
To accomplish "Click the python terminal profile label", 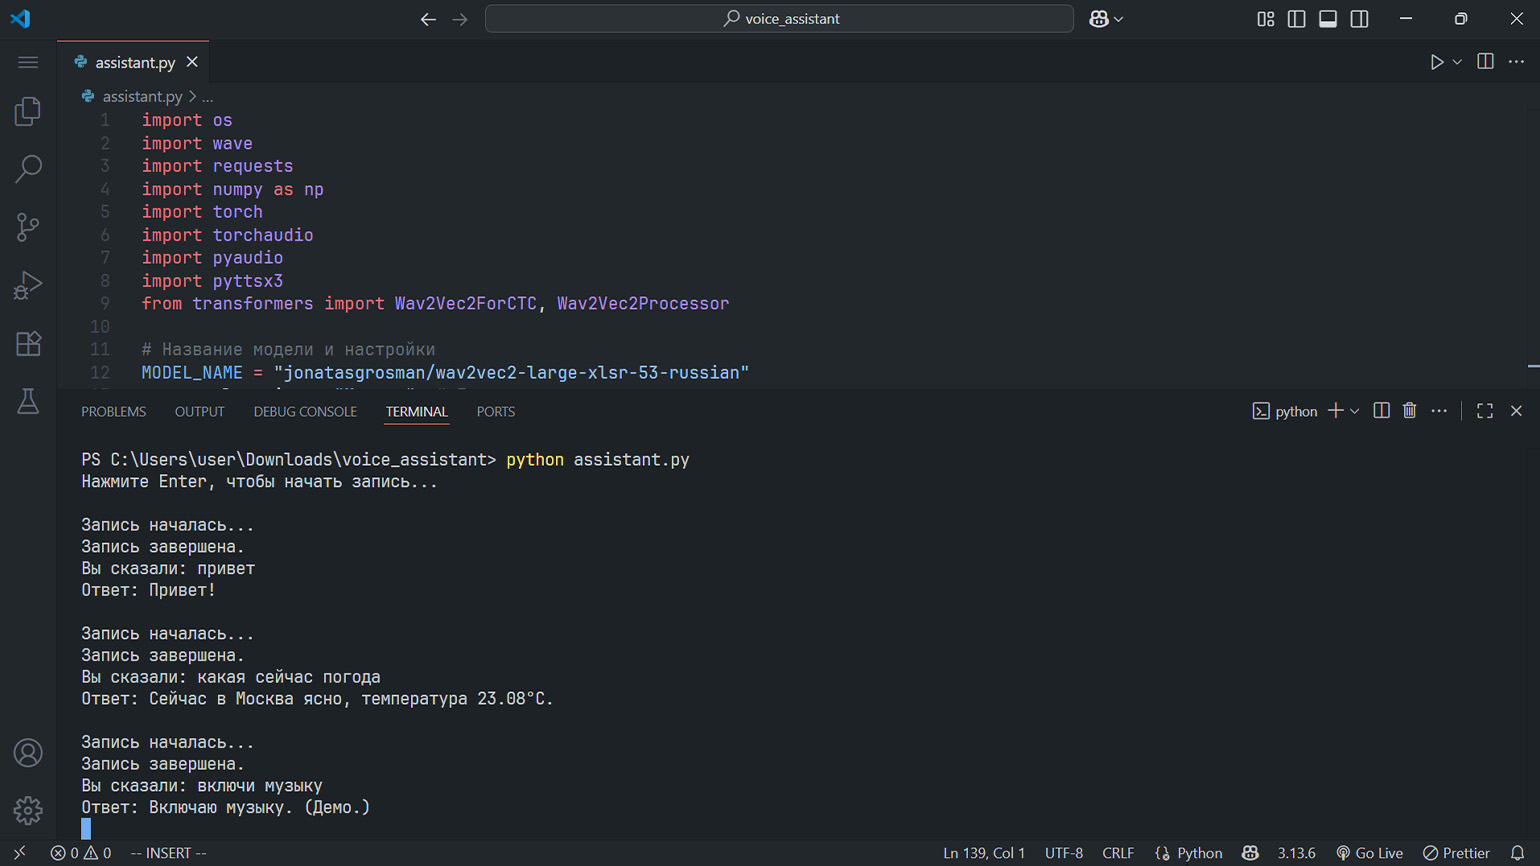I will 1285,411.
